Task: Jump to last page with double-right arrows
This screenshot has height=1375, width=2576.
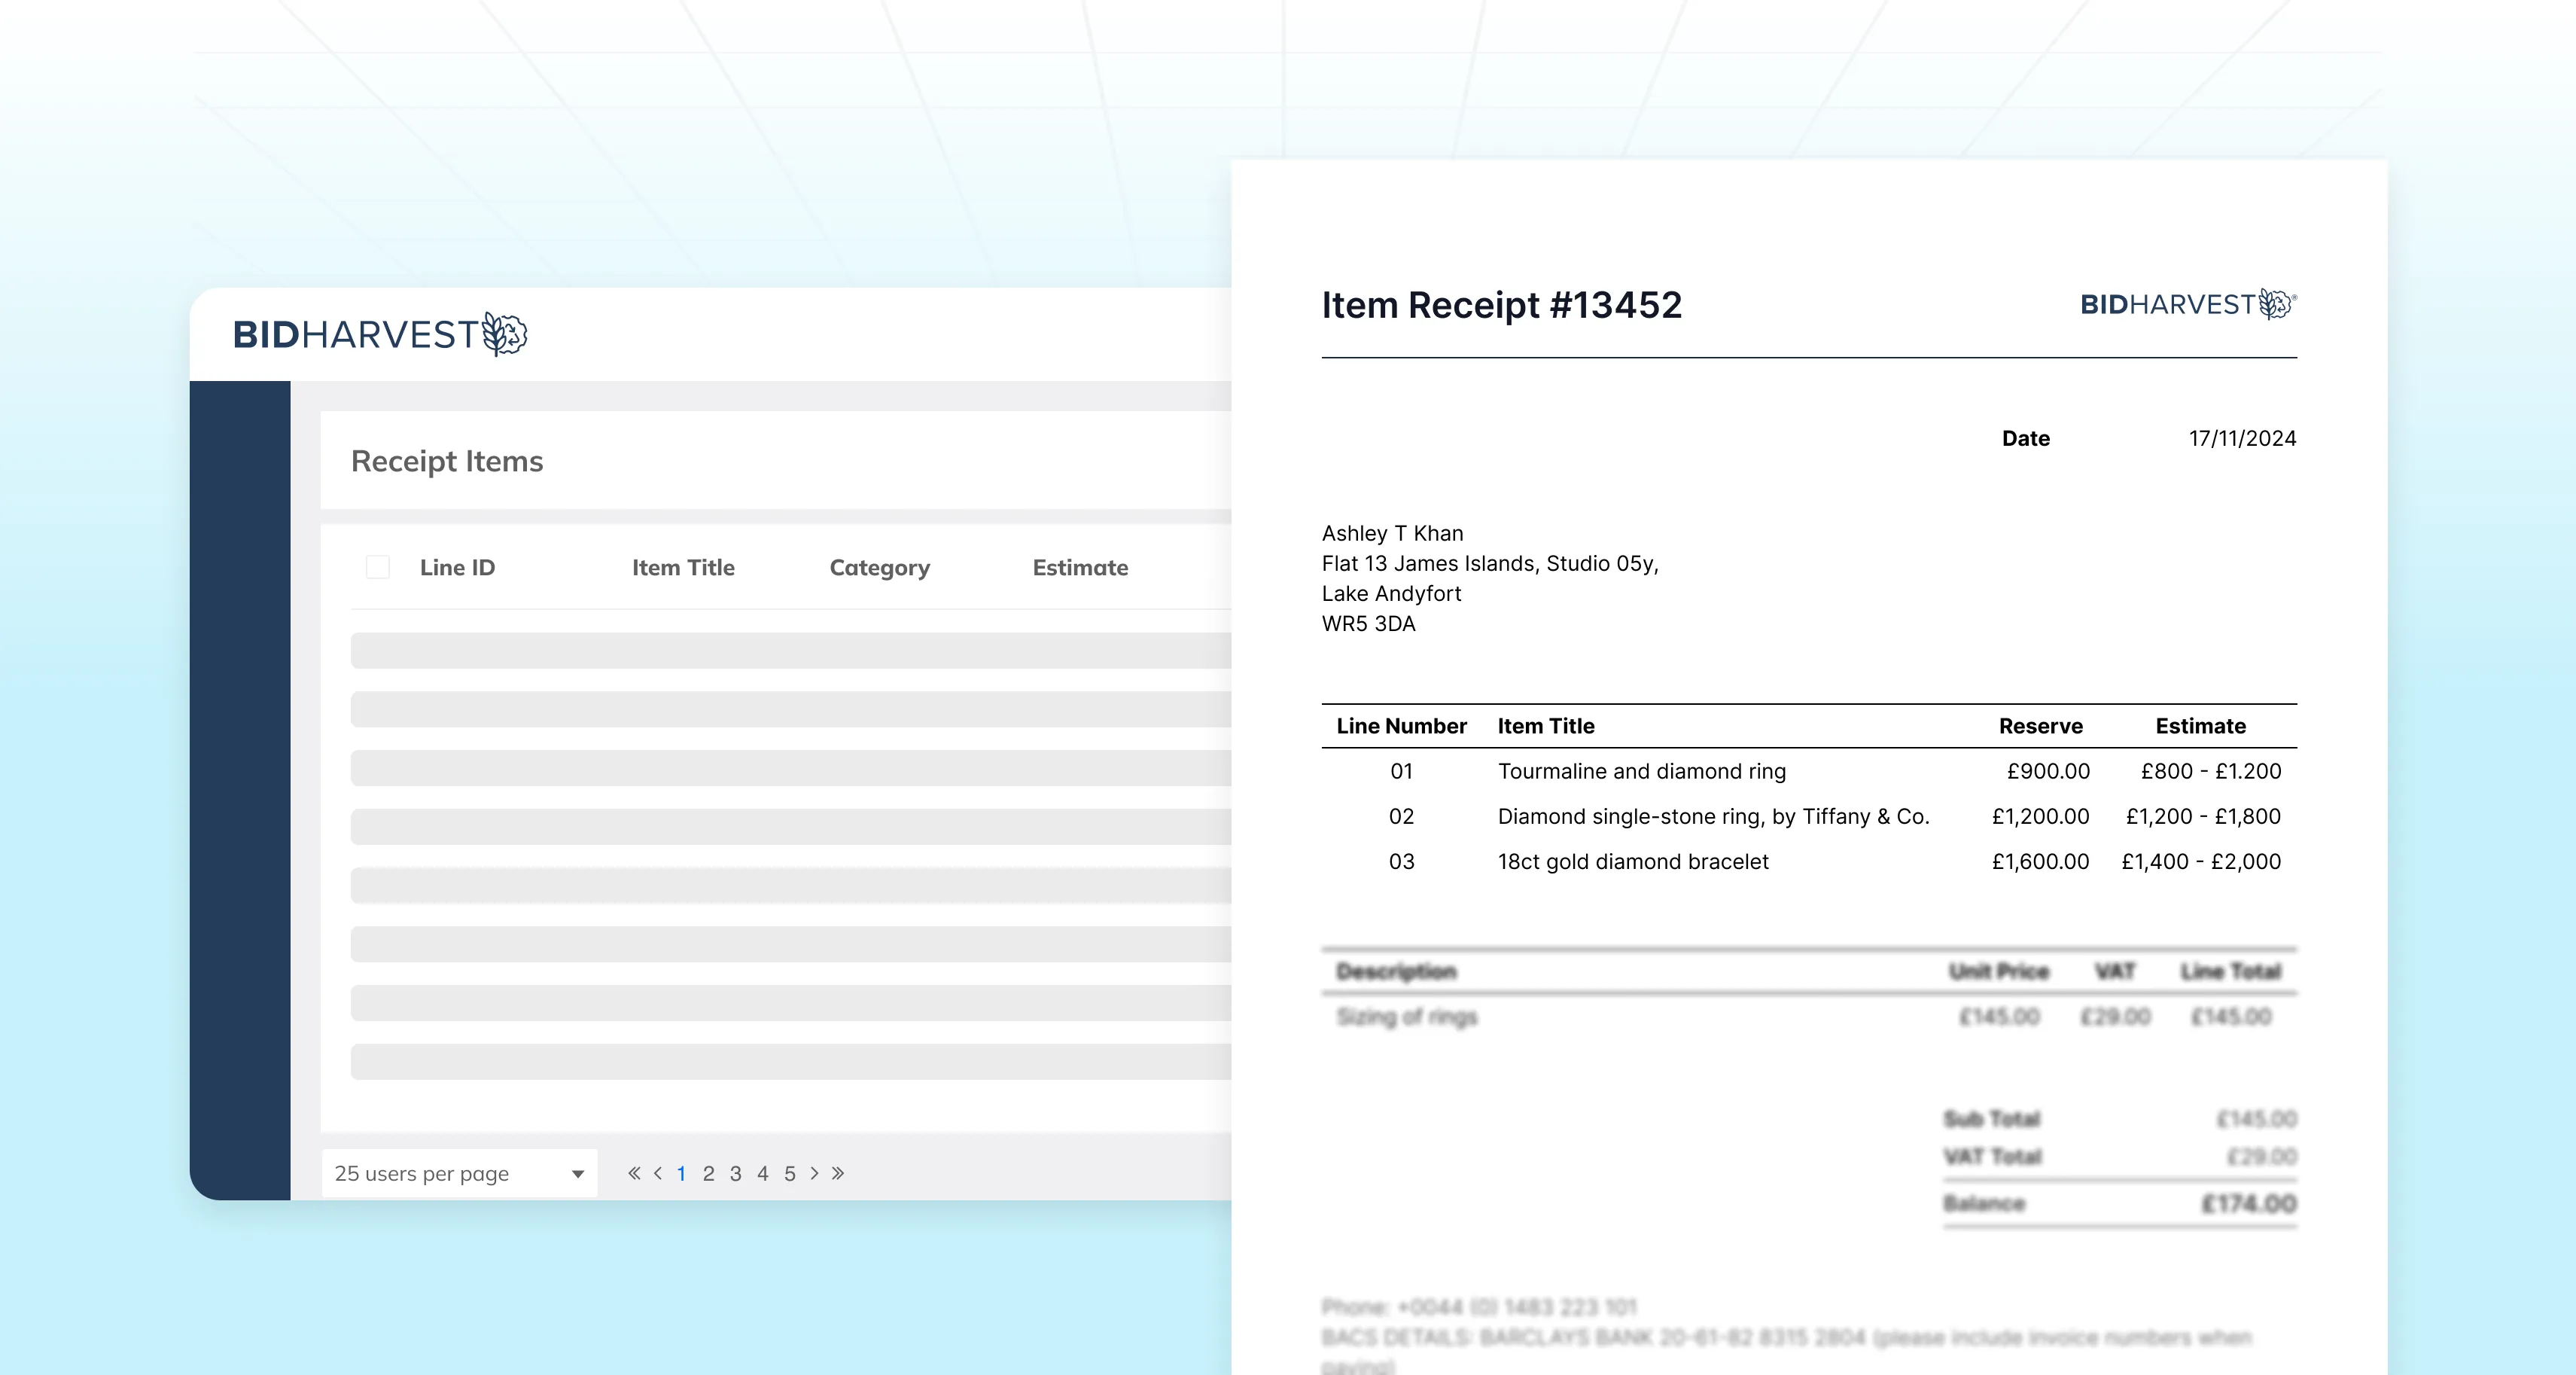Action: click(838, 1173)
